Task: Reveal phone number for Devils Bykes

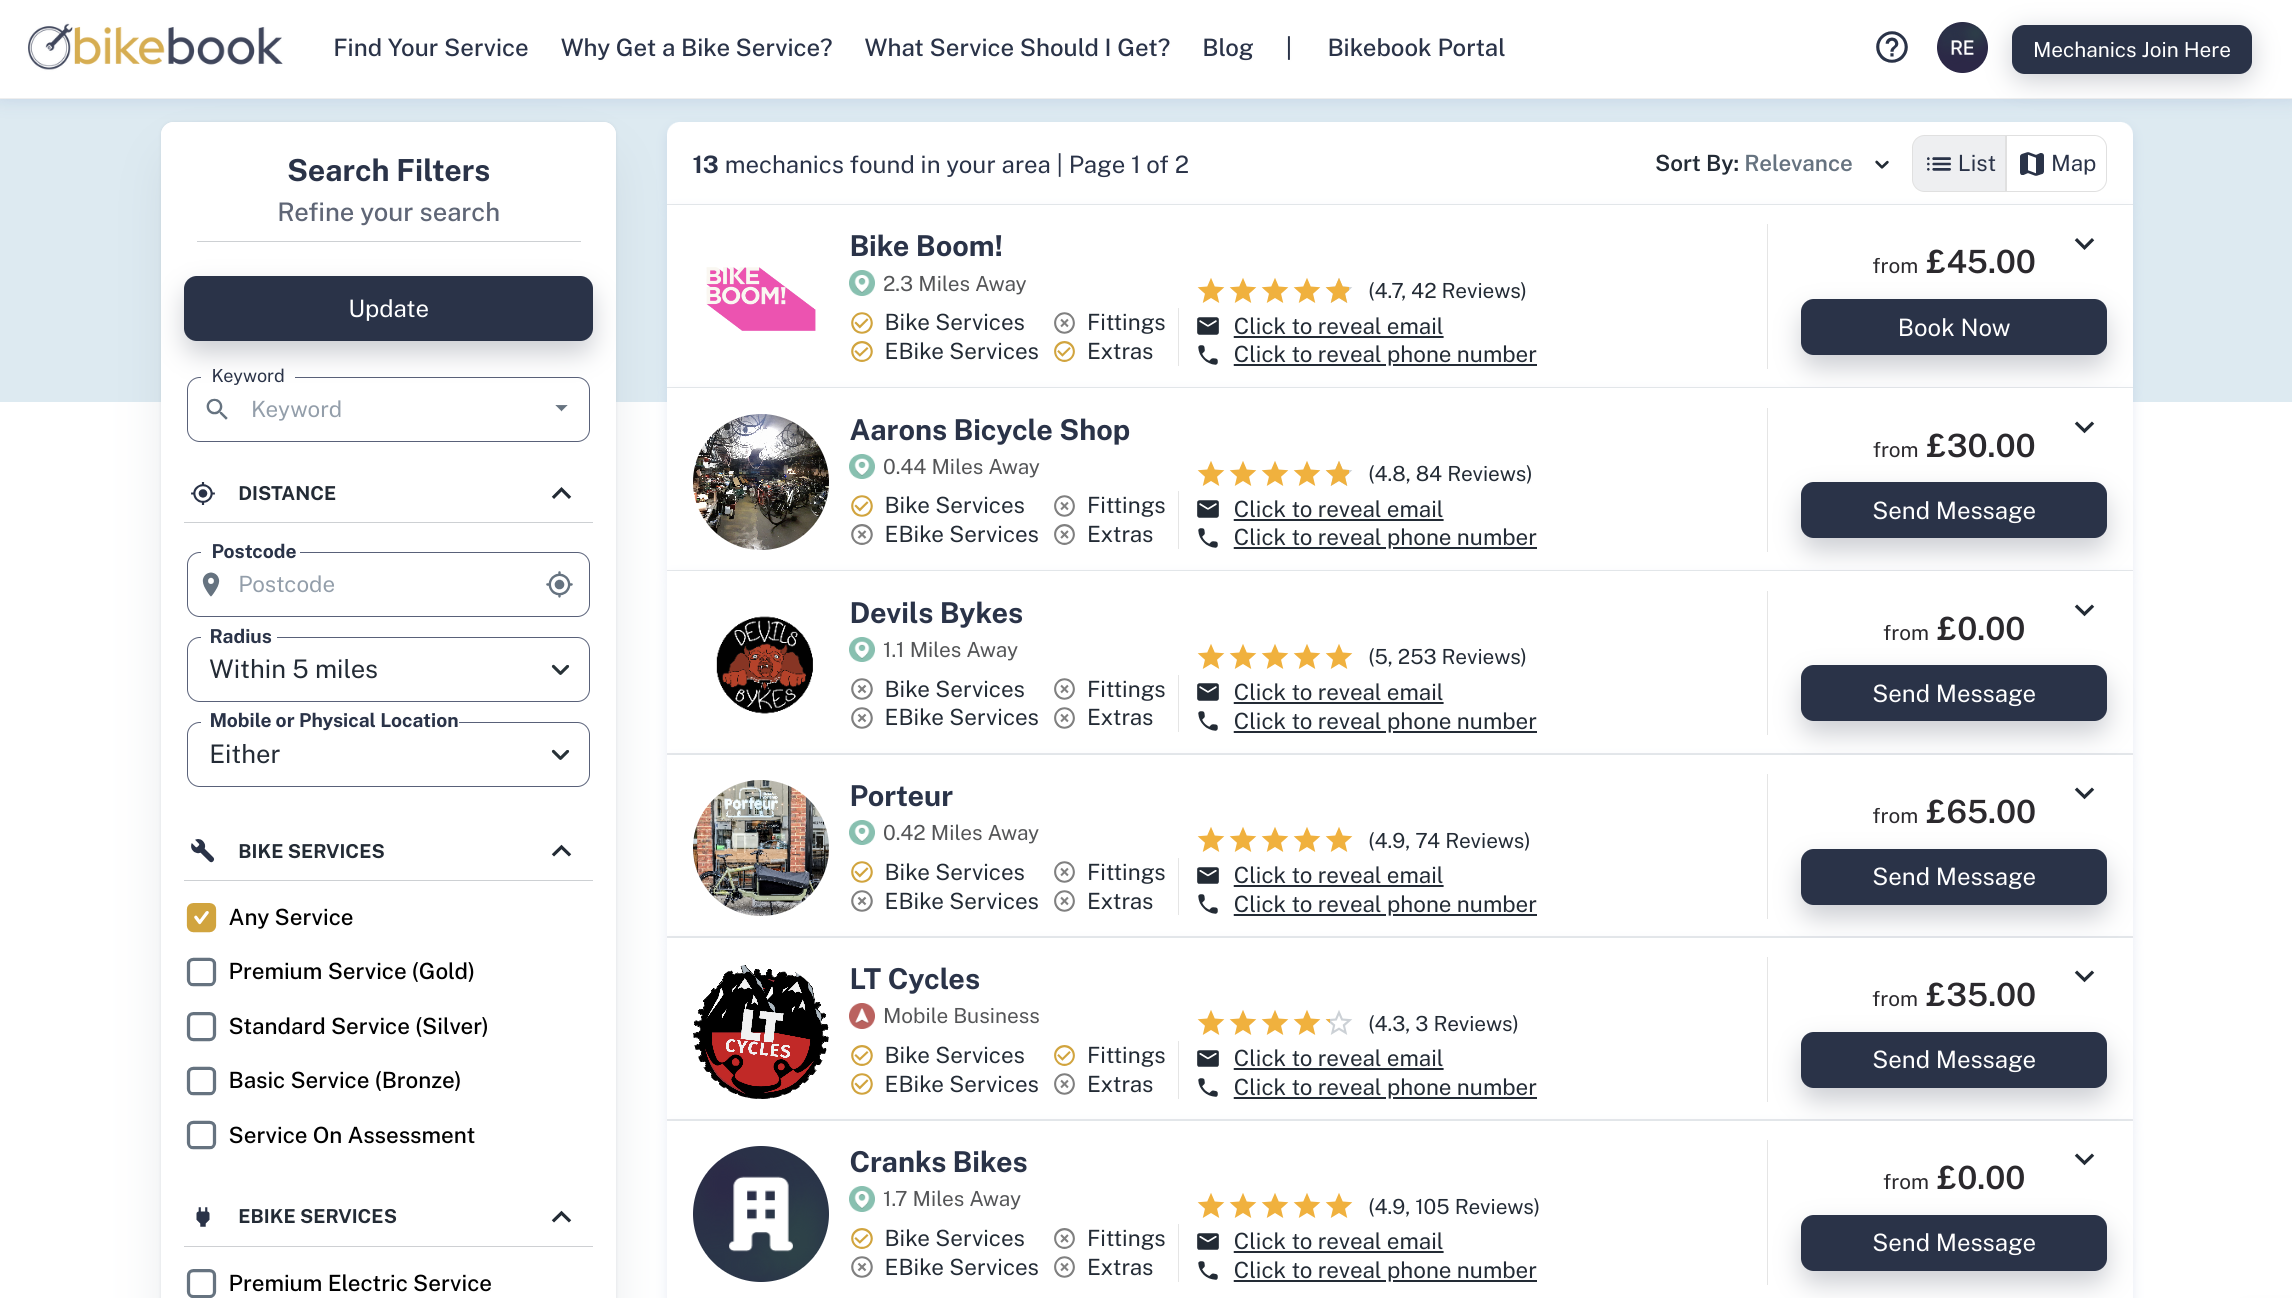Action: click(x=1384, y=721)
